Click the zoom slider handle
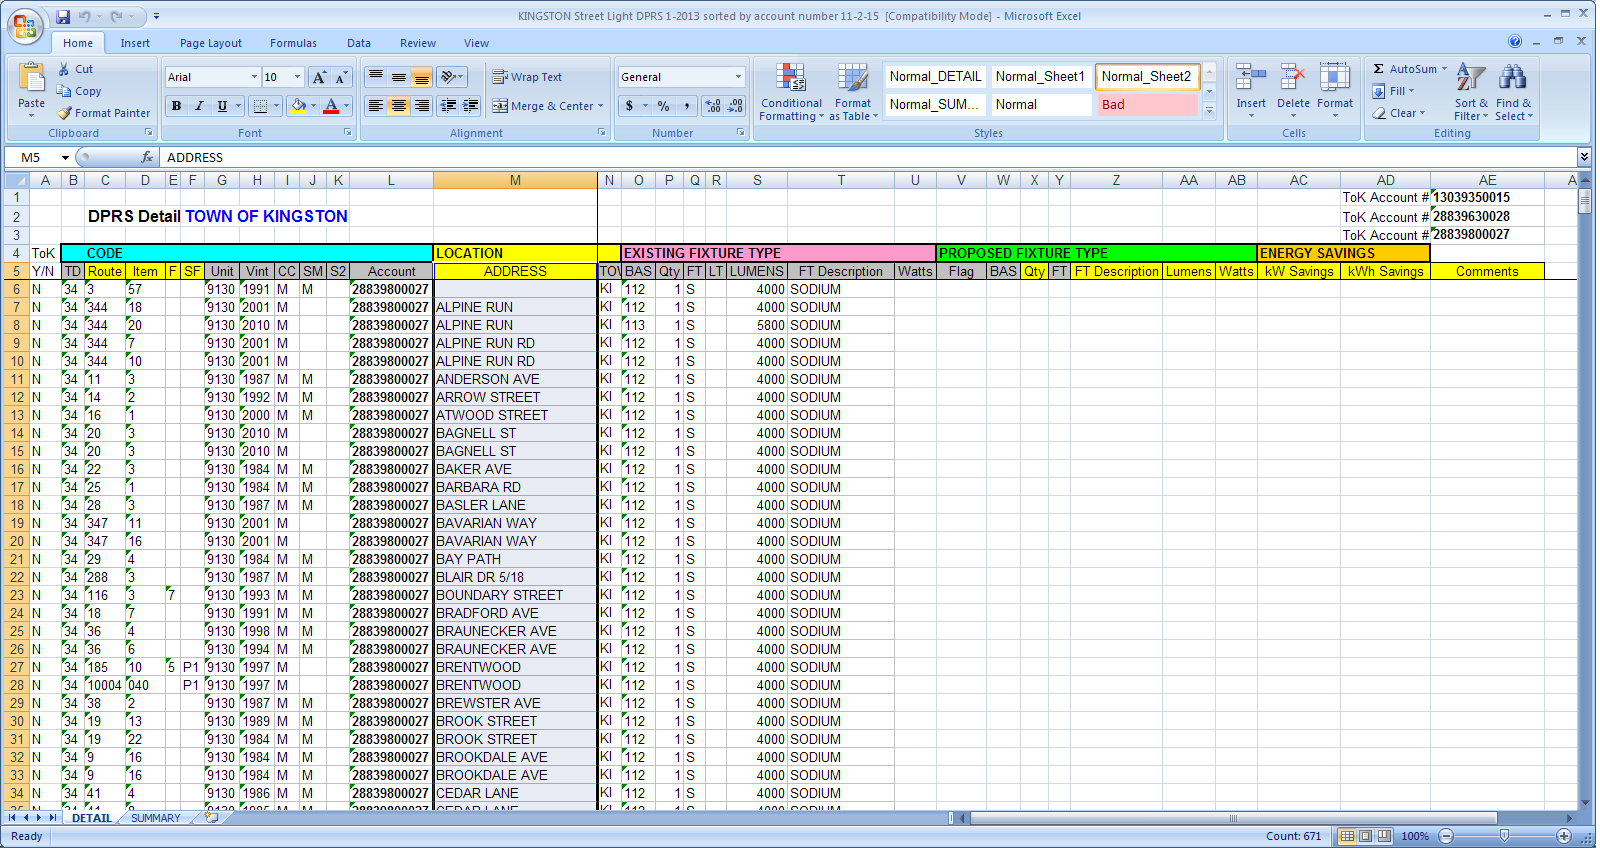 [1504, 836]
